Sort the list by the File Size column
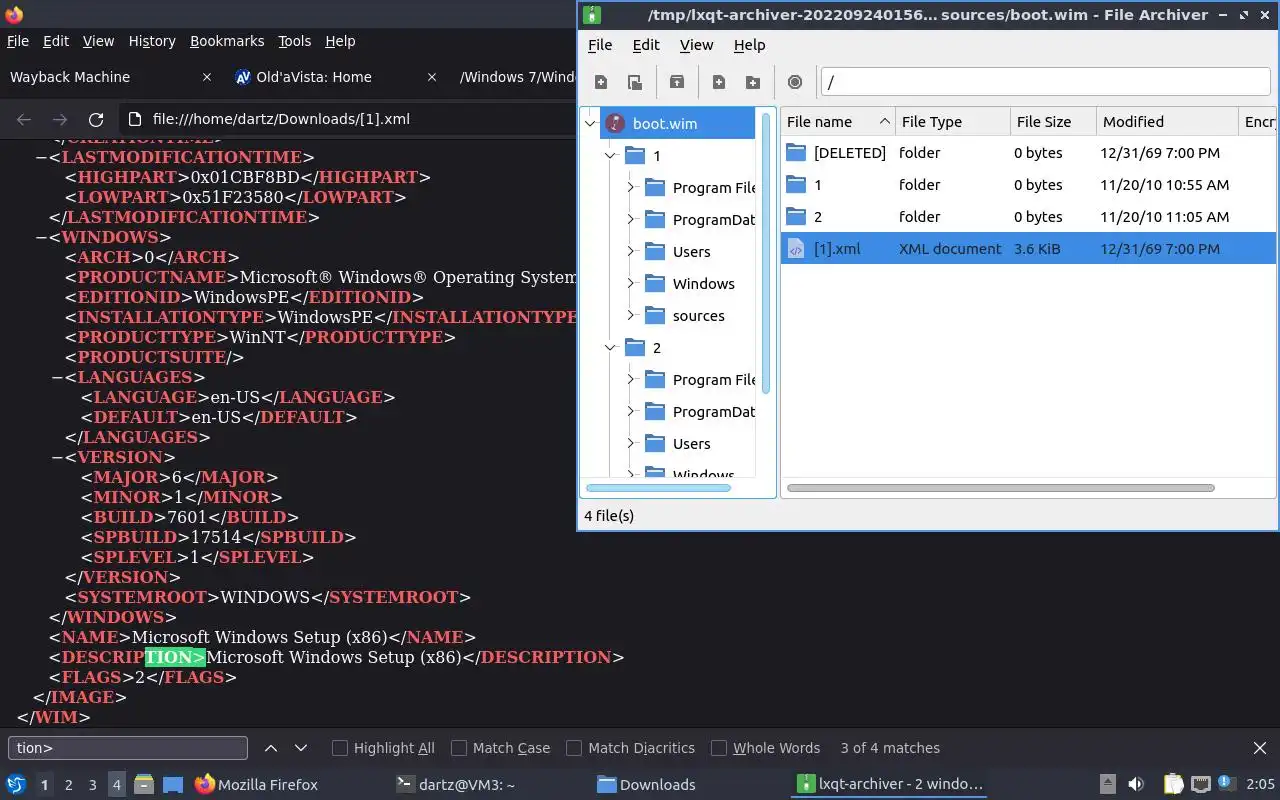The width and height of the screenshot is (1280, 800). [1053, 122]
